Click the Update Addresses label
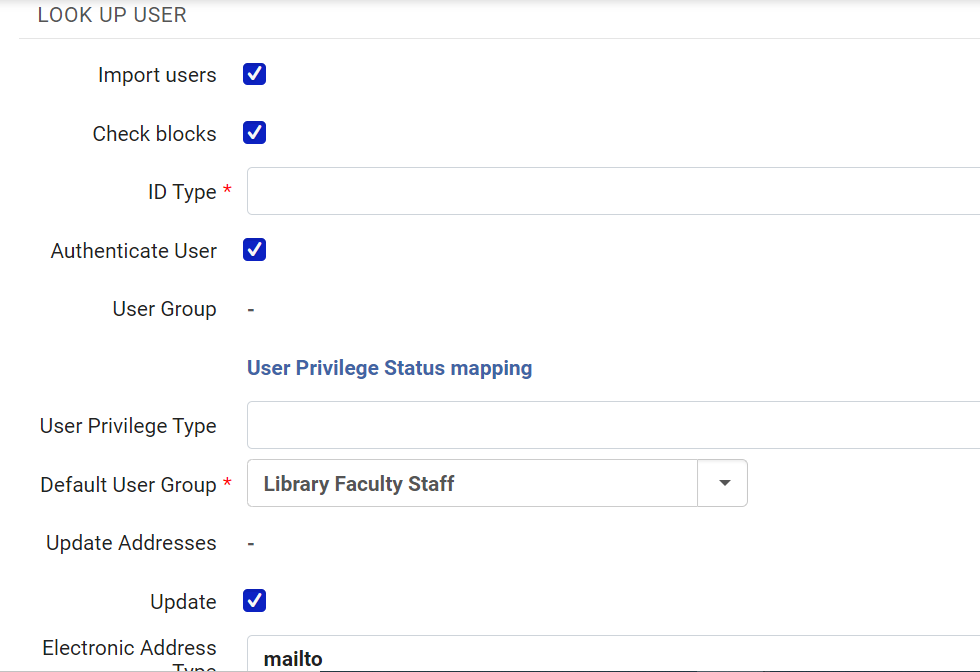The image size is (980, 672). 131,543
